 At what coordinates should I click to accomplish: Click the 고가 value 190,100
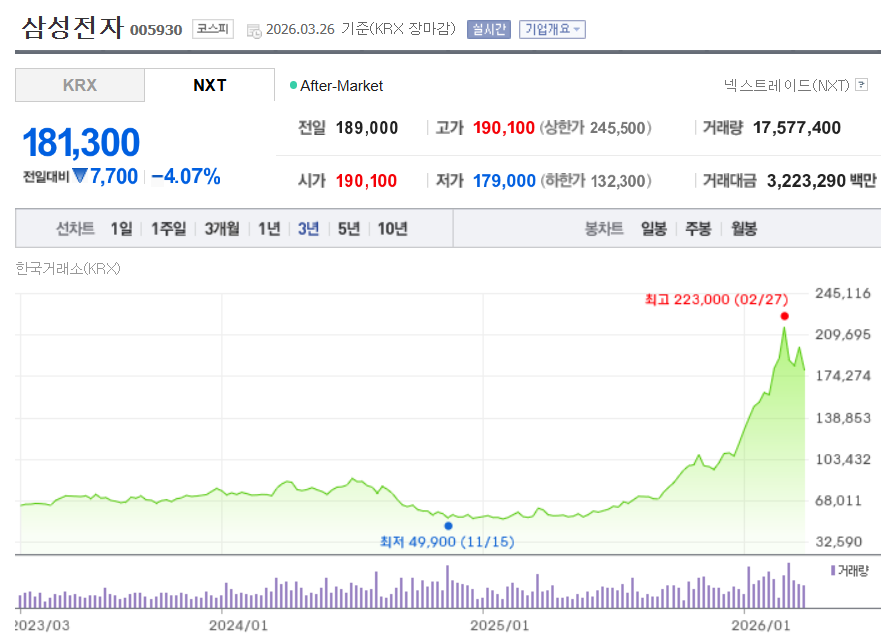pyautogui.click(x=503, y=128)
